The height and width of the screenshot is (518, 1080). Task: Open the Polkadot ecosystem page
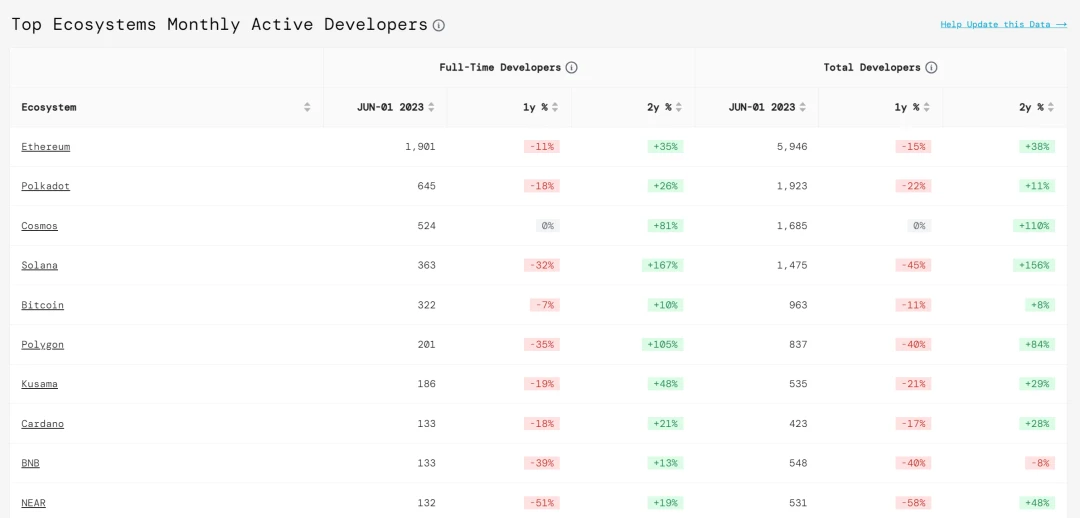[46, 186]
